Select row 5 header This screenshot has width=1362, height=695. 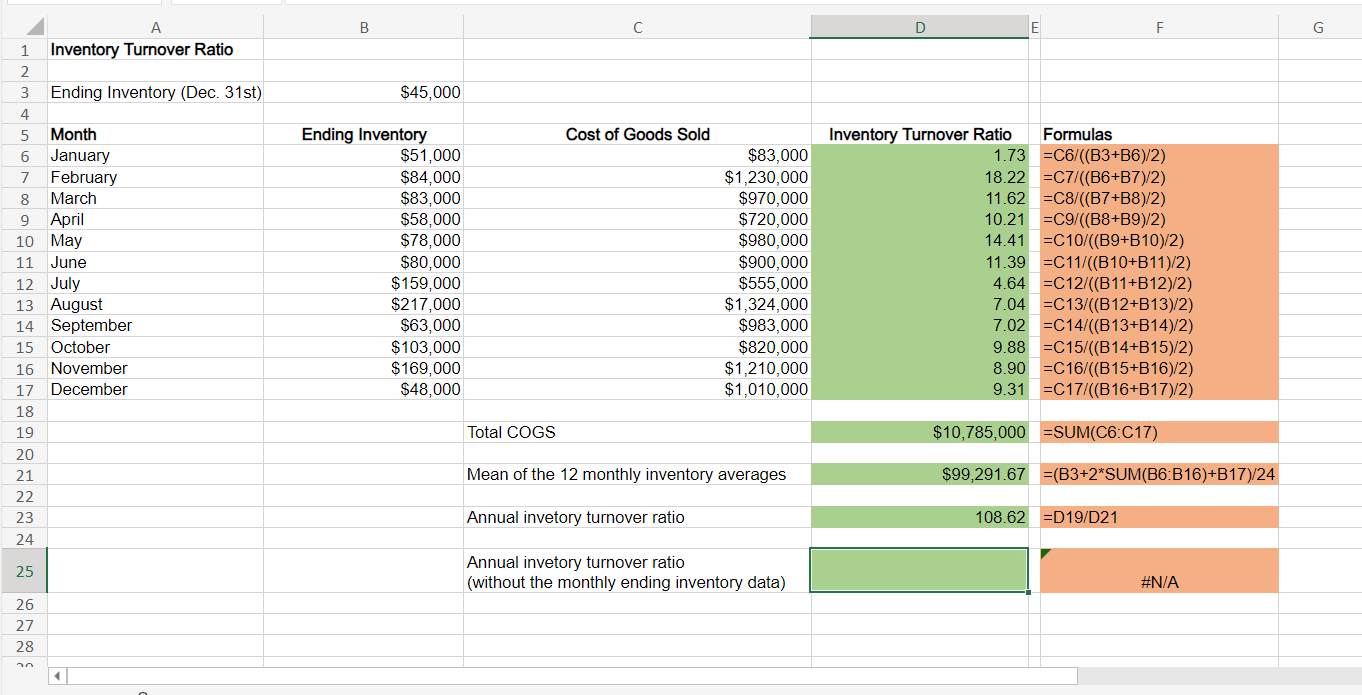(x=24, y=134)
